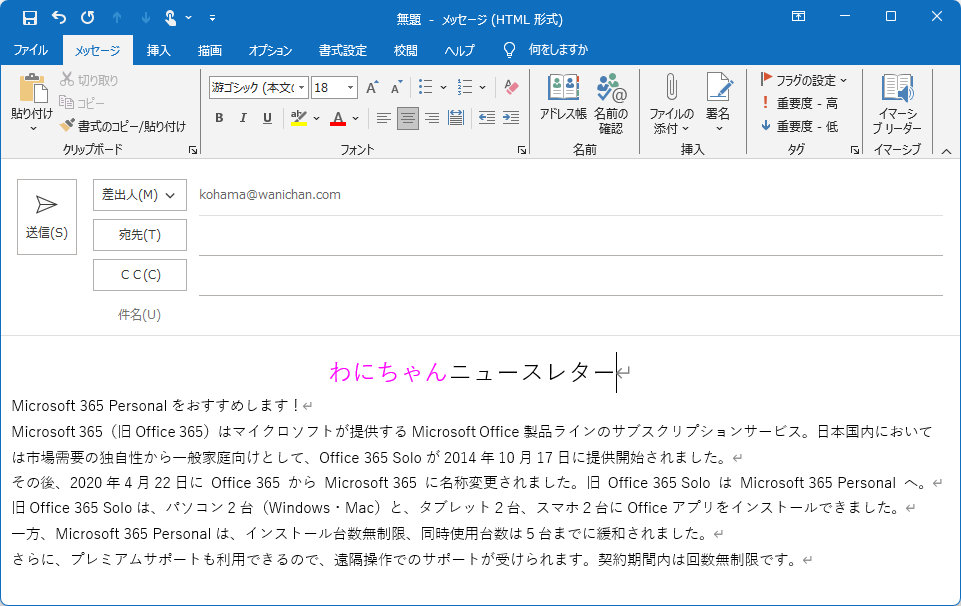The width and height of the screenshot is (961, 606).
Task: Decrease the paragraph indent
Action: [487, 118]
